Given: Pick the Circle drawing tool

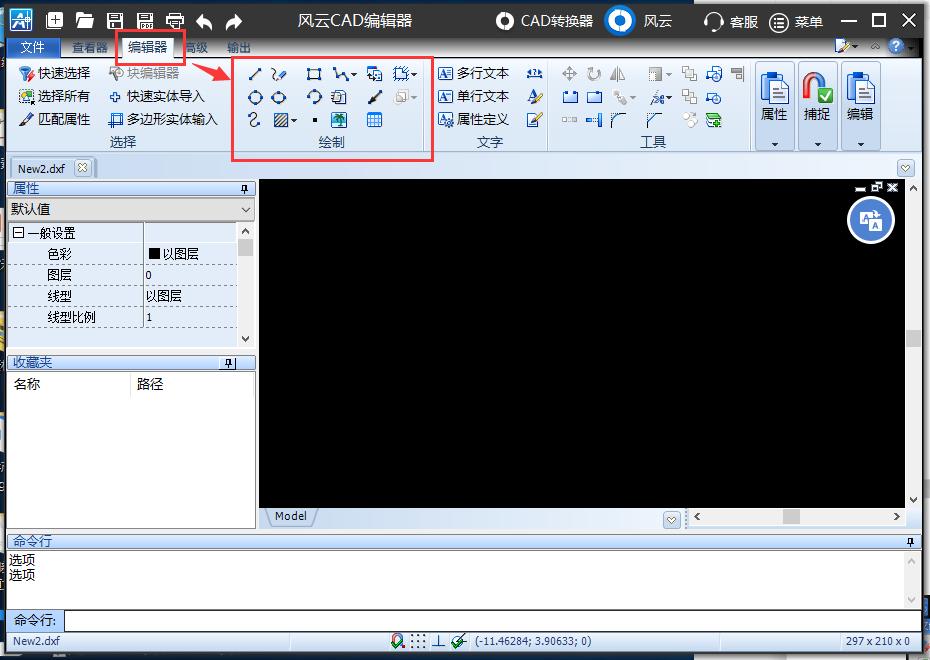Looking at the screenshot, I should [255, 97].
